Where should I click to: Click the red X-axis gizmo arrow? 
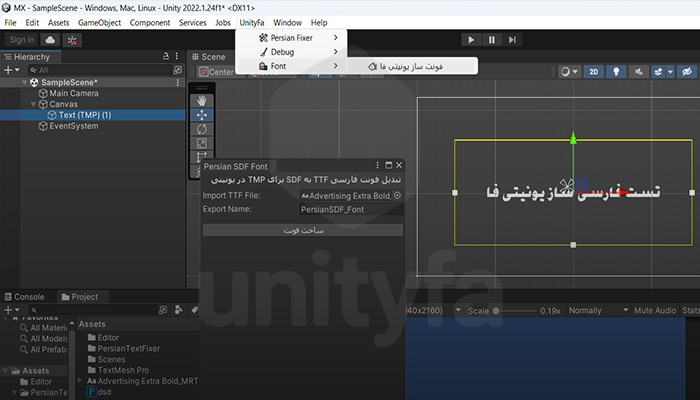(x=625, y=192)
